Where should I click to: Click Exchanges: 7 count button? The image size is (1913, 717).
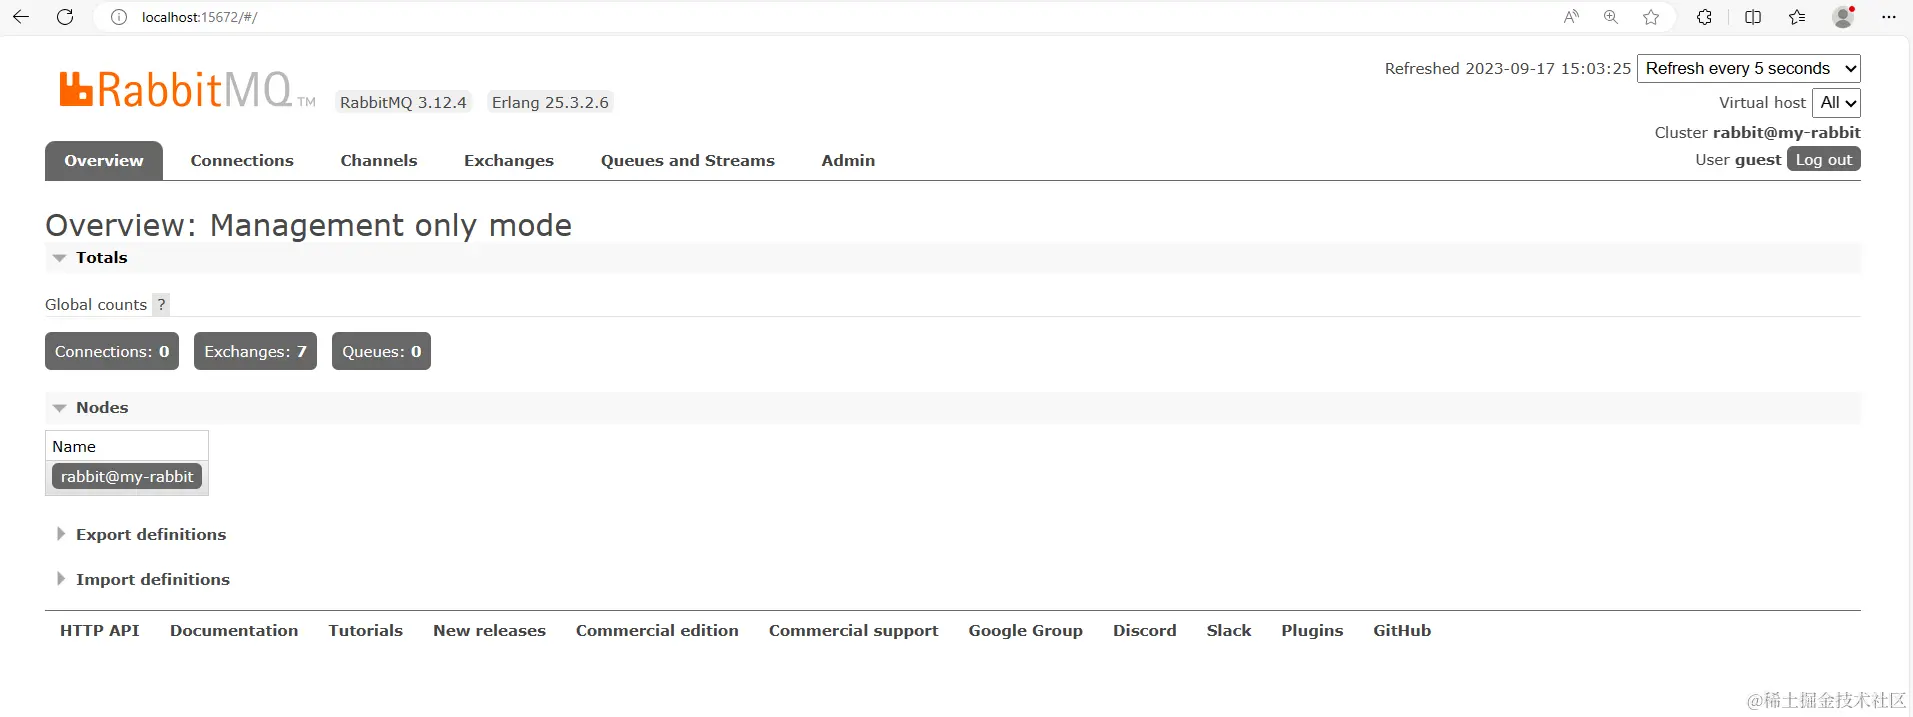tap(255, 351)
